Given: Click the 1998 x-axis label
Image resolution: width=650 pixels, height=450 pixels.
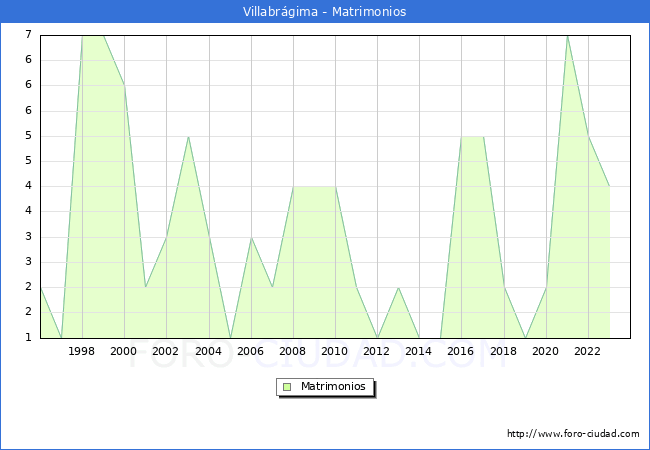Looking at the screenshot, I should 81,351.
